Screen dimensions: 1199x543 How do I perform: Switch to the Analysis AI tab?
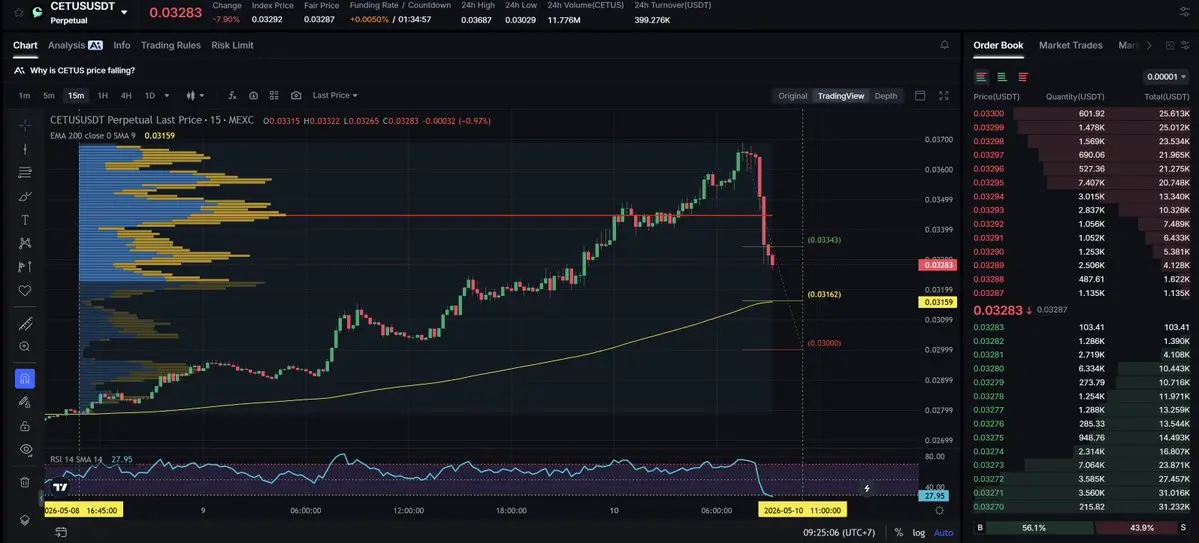75,45
